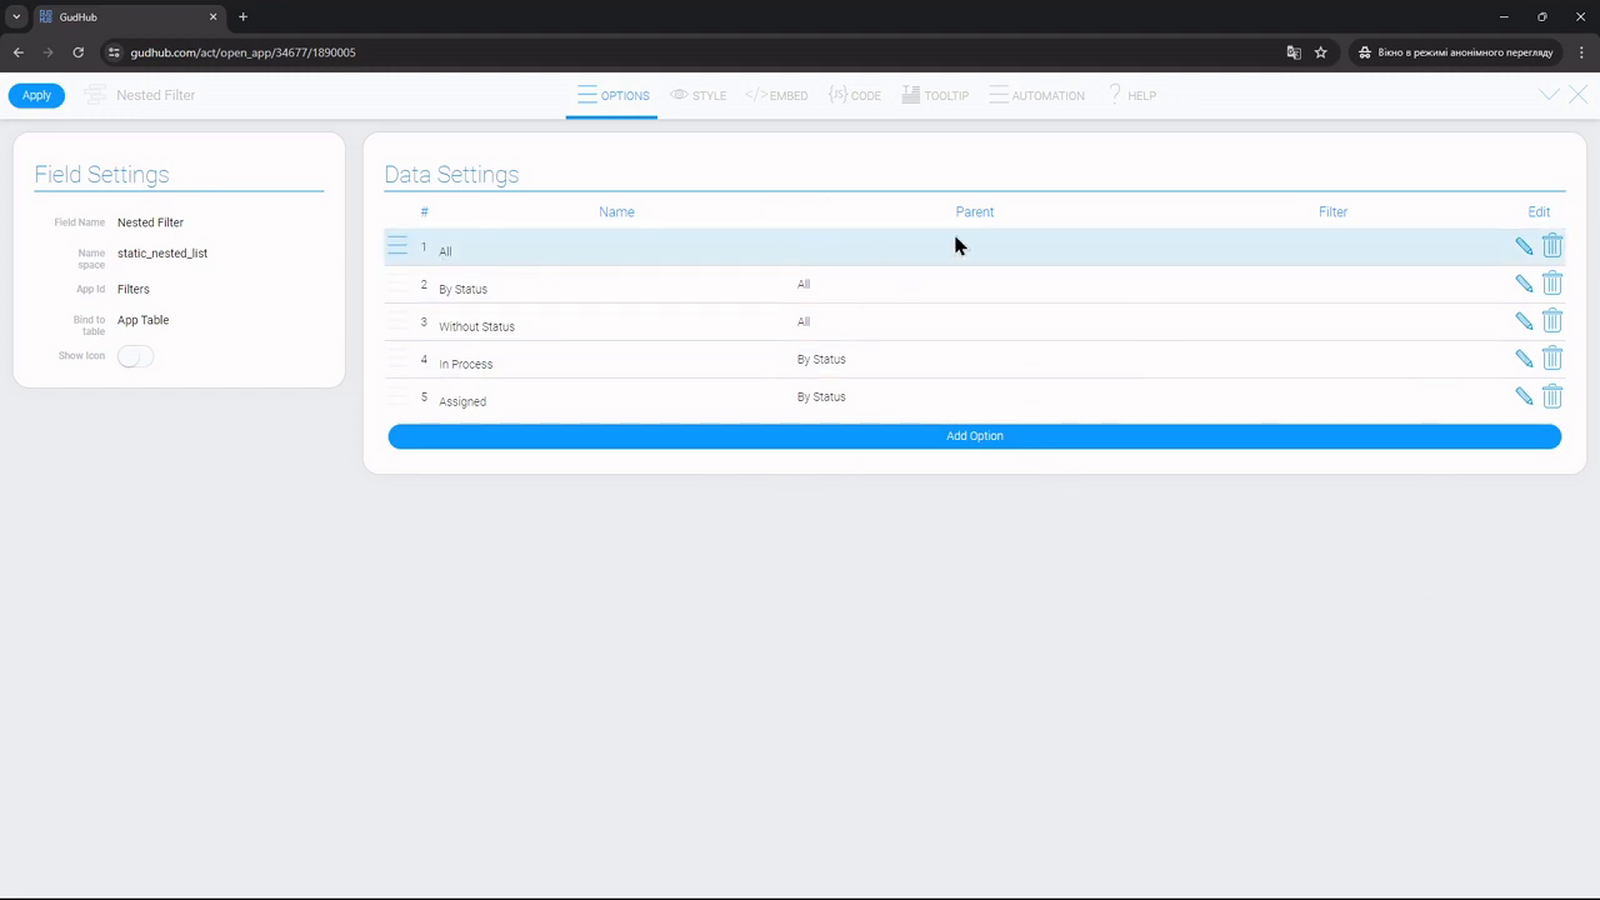Click the translate page icon in address bar

(x=1294, y=52)
